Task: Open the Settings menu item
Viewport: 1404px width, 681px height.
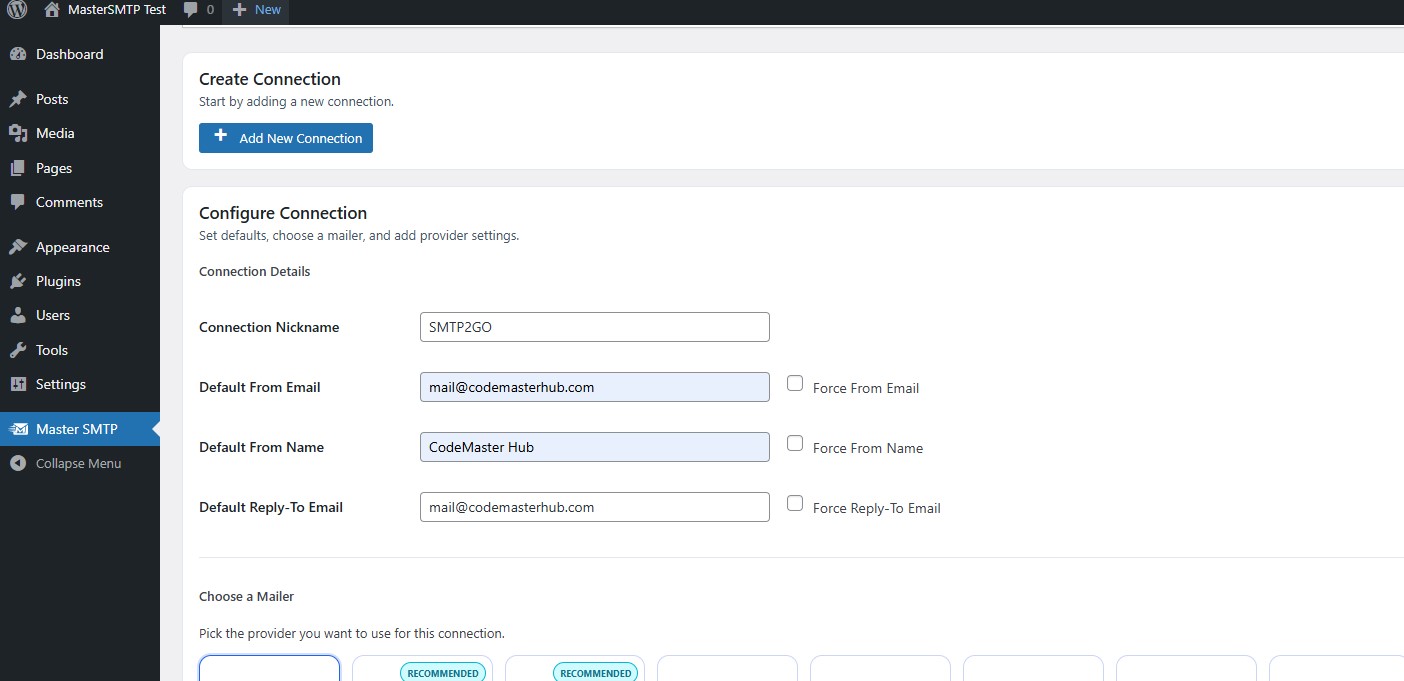Action: point(61,384)
